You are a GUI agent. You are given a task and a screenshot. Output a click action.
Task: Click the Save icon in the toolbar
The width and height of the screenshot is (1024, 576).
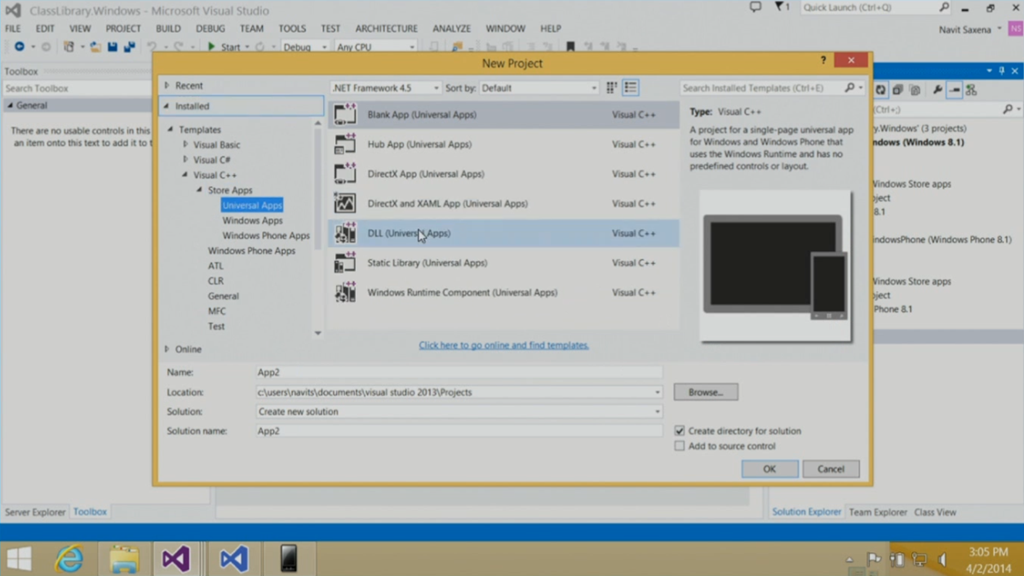point(112,46)
